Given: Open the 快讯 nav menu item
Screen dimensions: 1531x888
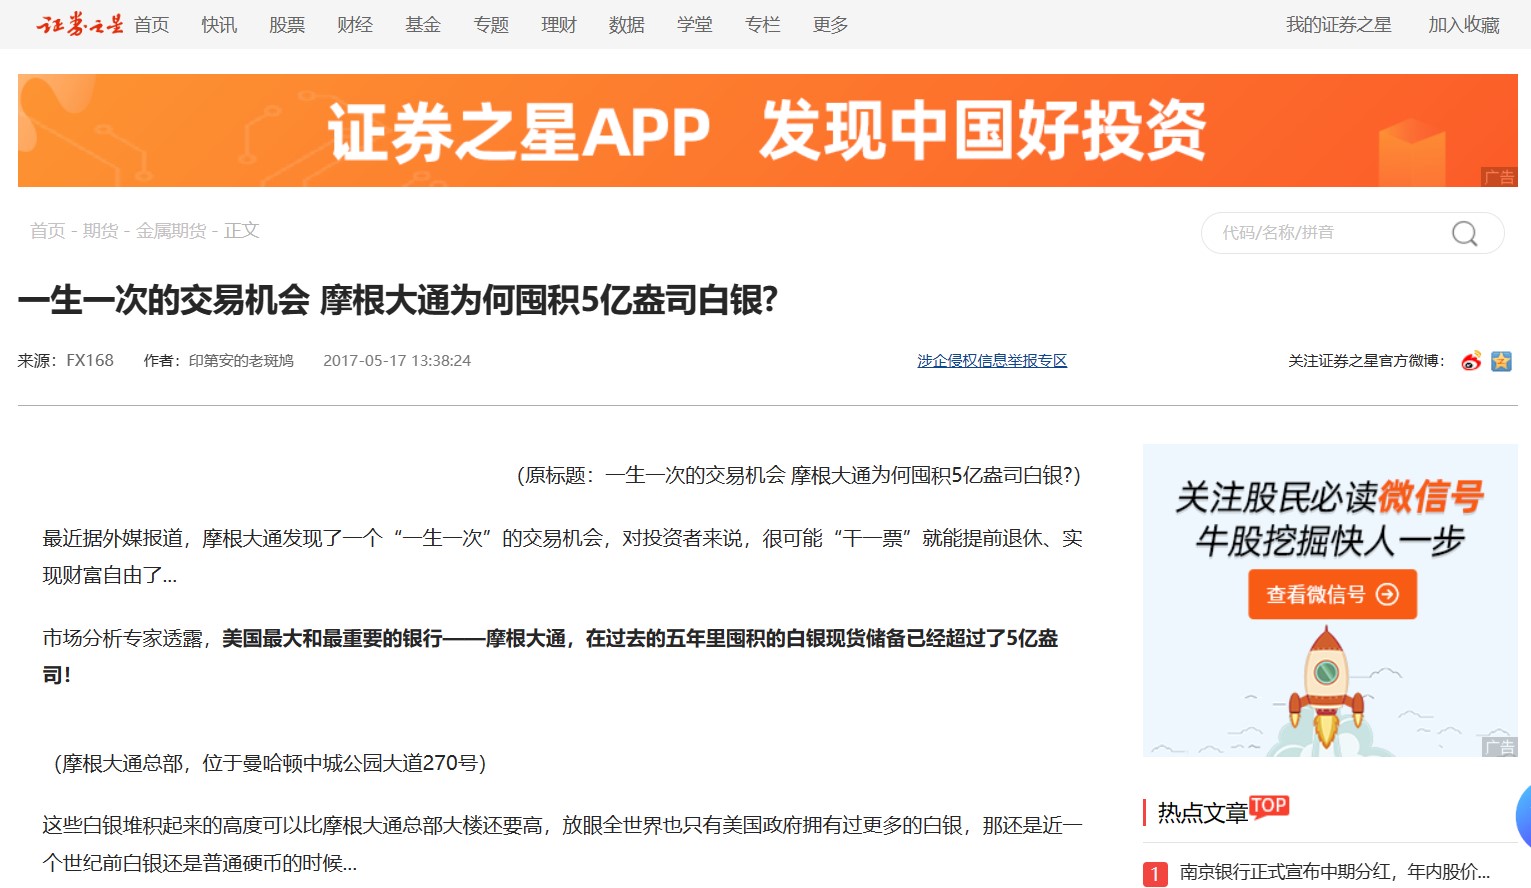Looking at the screenshot, I should click(219, 24).
